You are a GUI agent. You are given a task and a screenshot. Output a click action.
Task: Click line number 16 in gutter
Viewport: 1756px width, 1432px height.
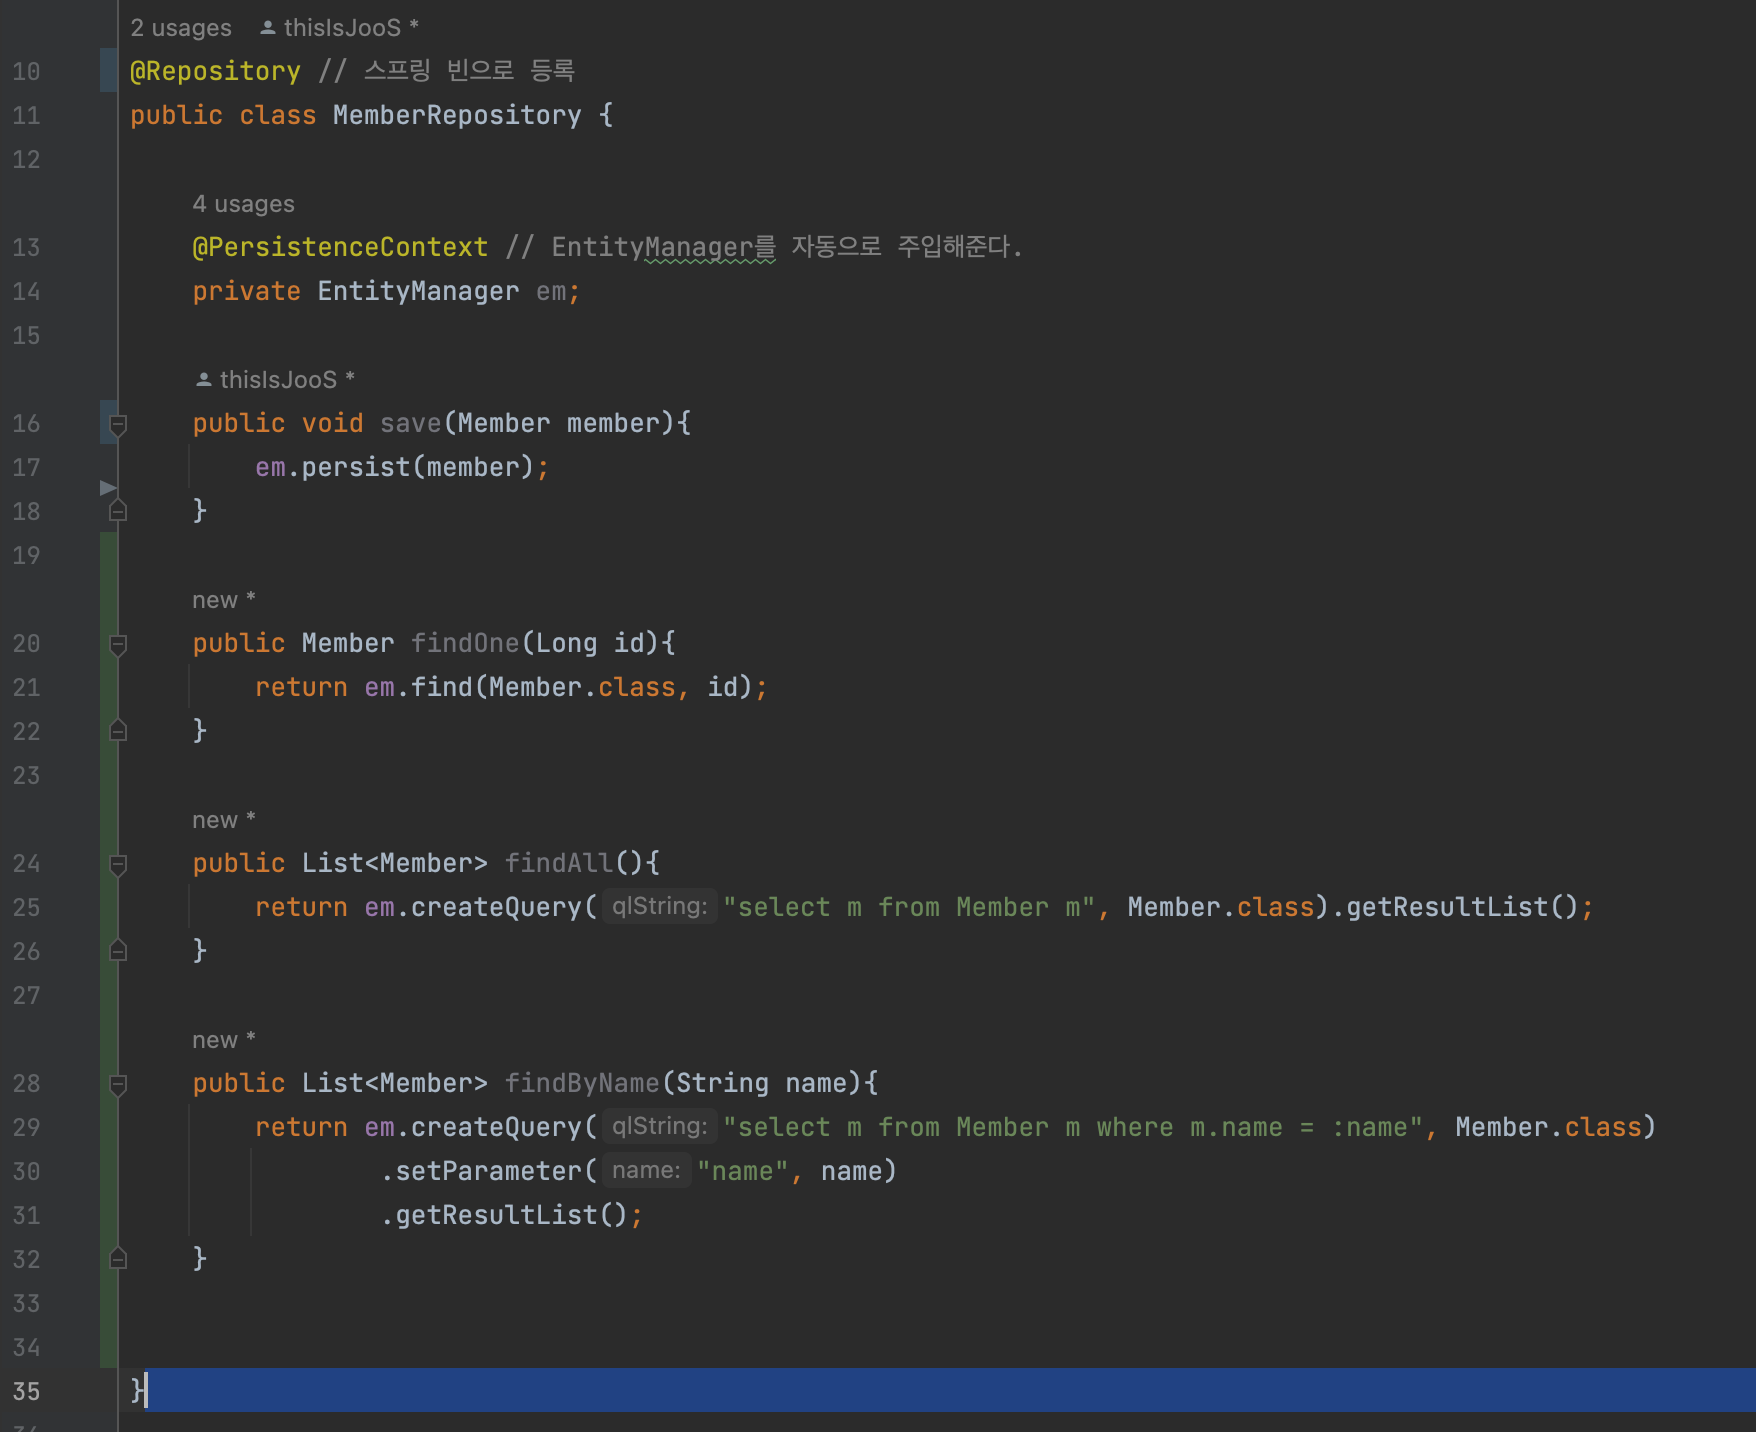click(26, 423)
